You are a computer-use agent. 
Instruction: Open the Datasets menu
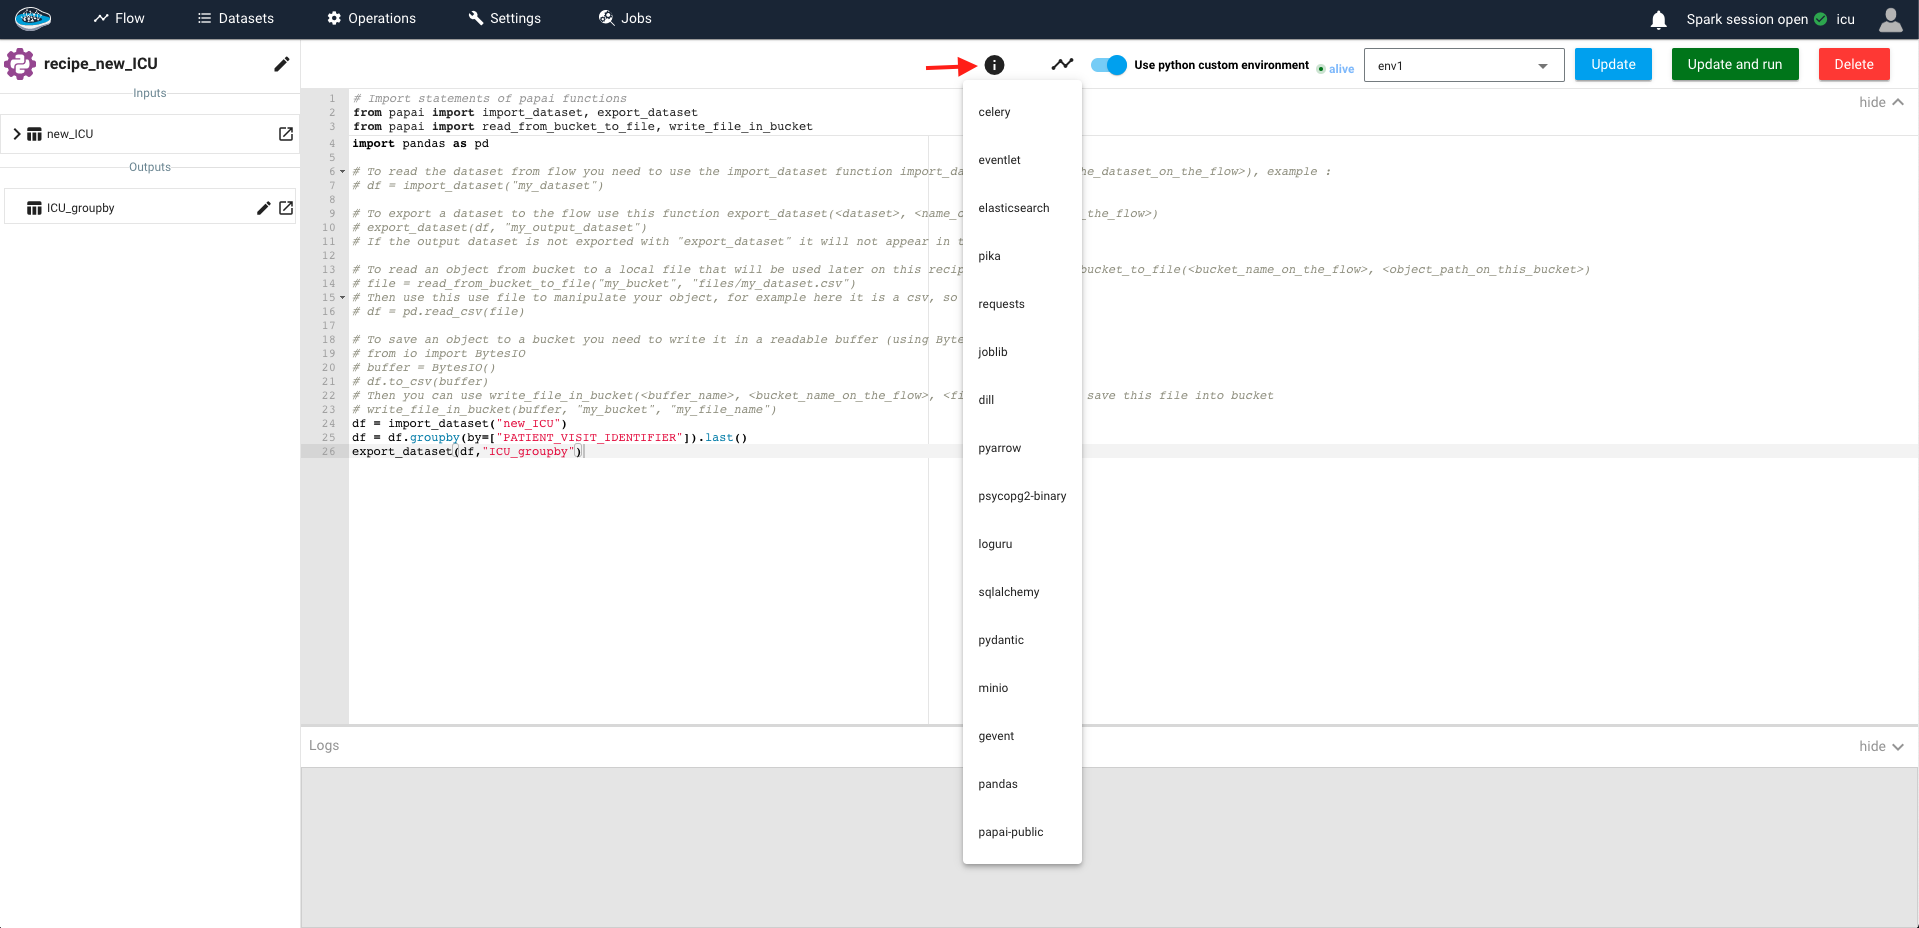click(x=236, y=18)
